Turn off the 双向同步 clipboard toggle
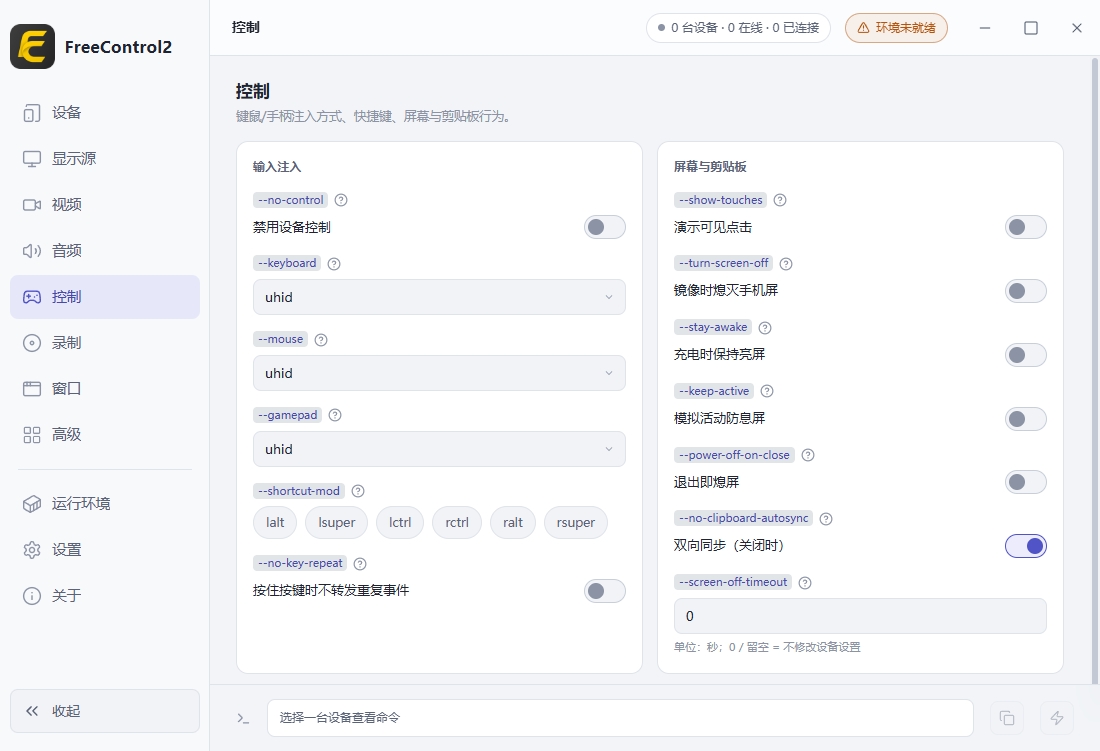The image size is (1100, 751). click(1026, 546)
